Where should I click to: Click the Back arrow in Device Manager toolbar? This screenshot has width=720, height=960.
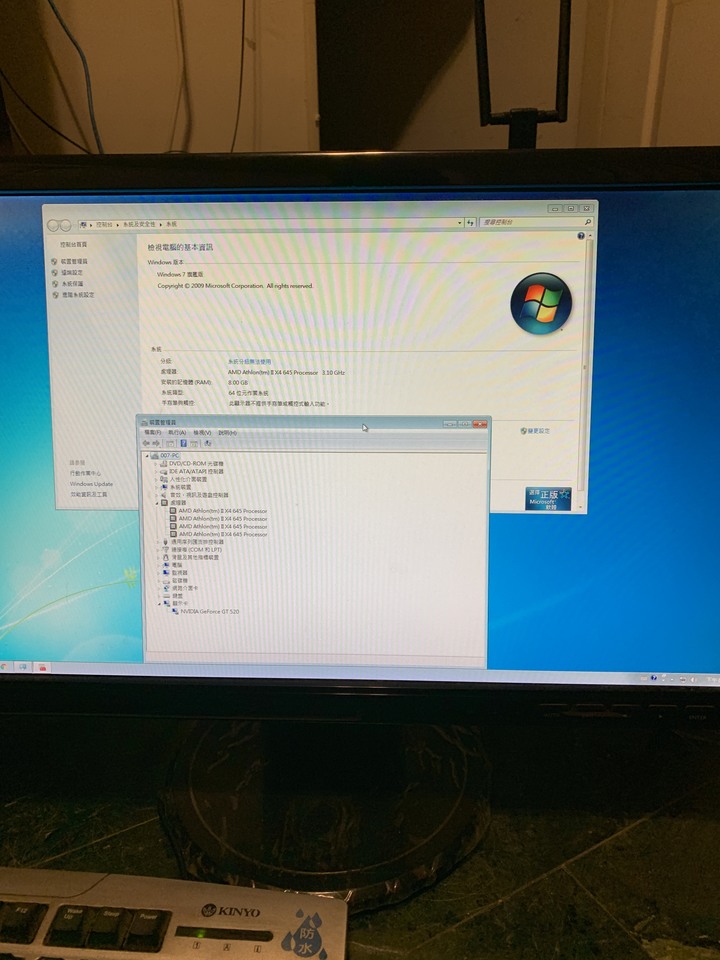click(x=146, y=443)
